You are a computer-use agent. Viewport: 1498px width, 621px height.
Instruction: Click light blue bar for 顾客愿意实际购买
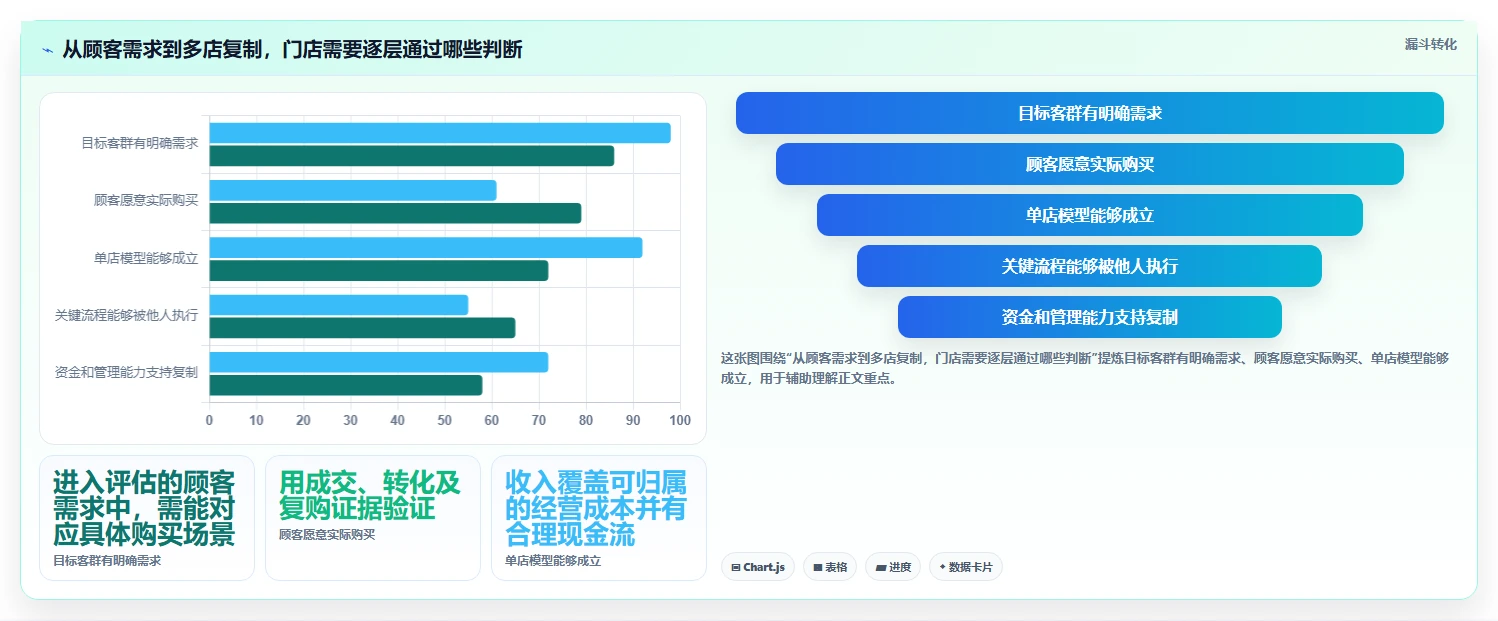point(353,190)
